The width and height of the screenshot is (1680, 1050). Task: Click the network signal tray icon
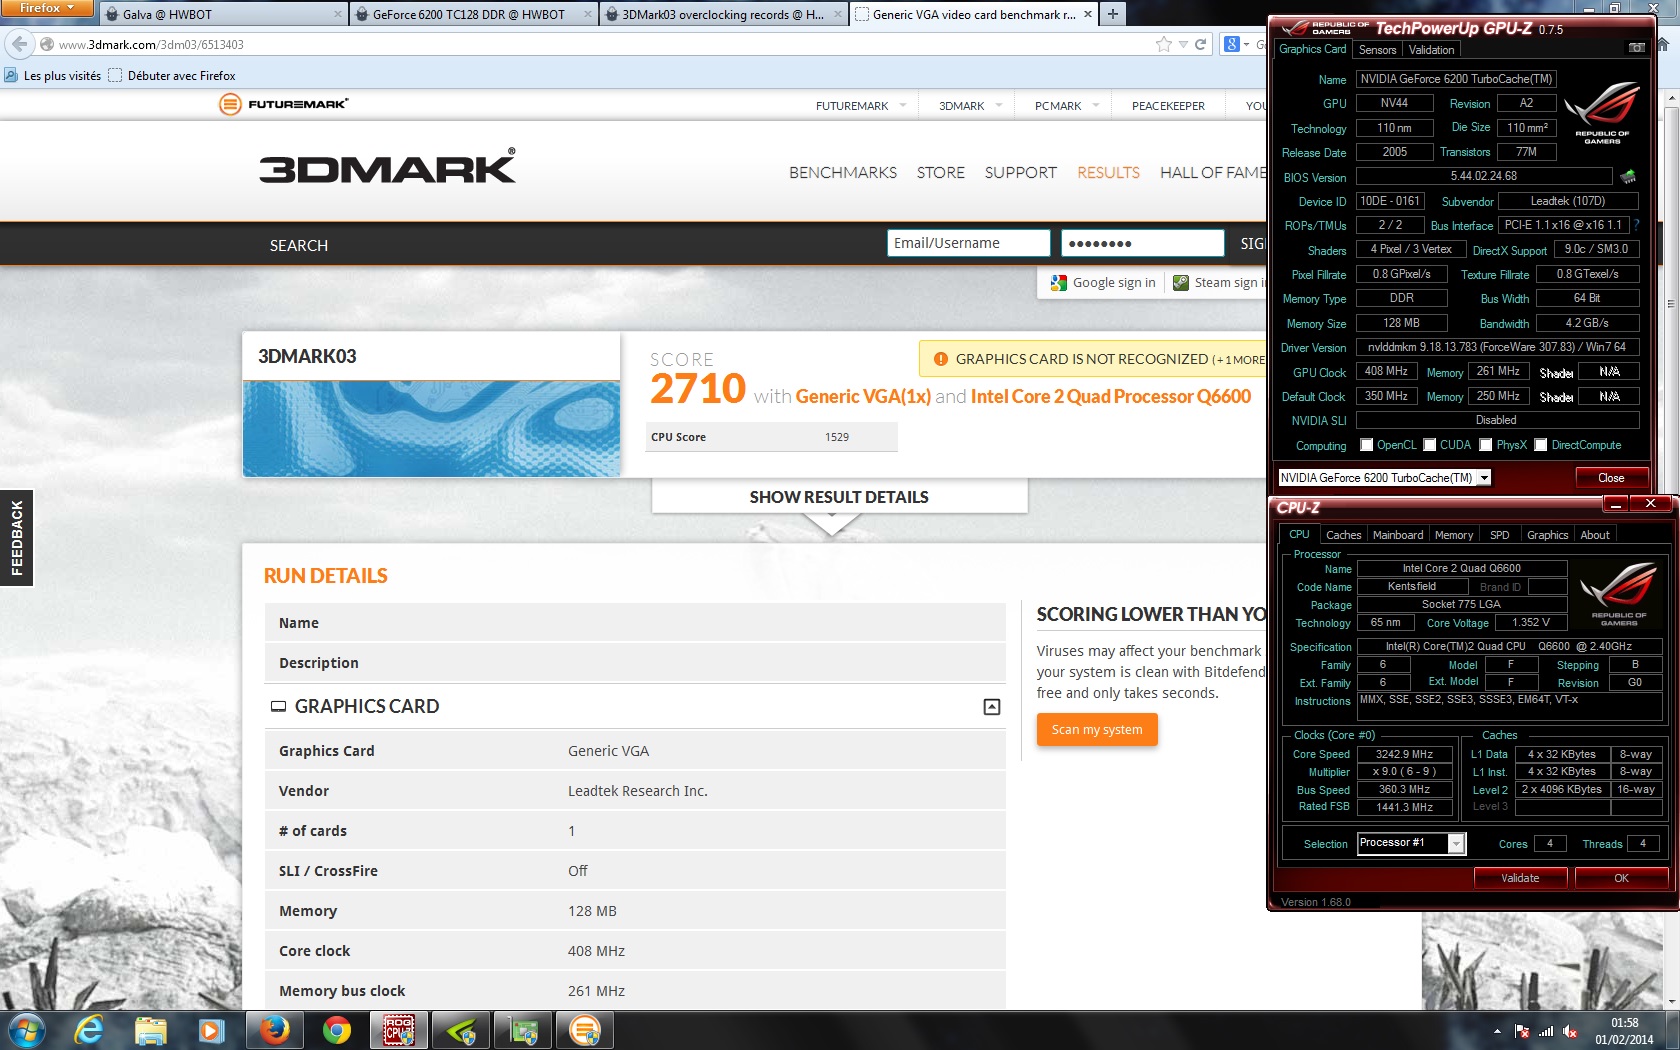pyautogui.click(x=1546, y=1031)
